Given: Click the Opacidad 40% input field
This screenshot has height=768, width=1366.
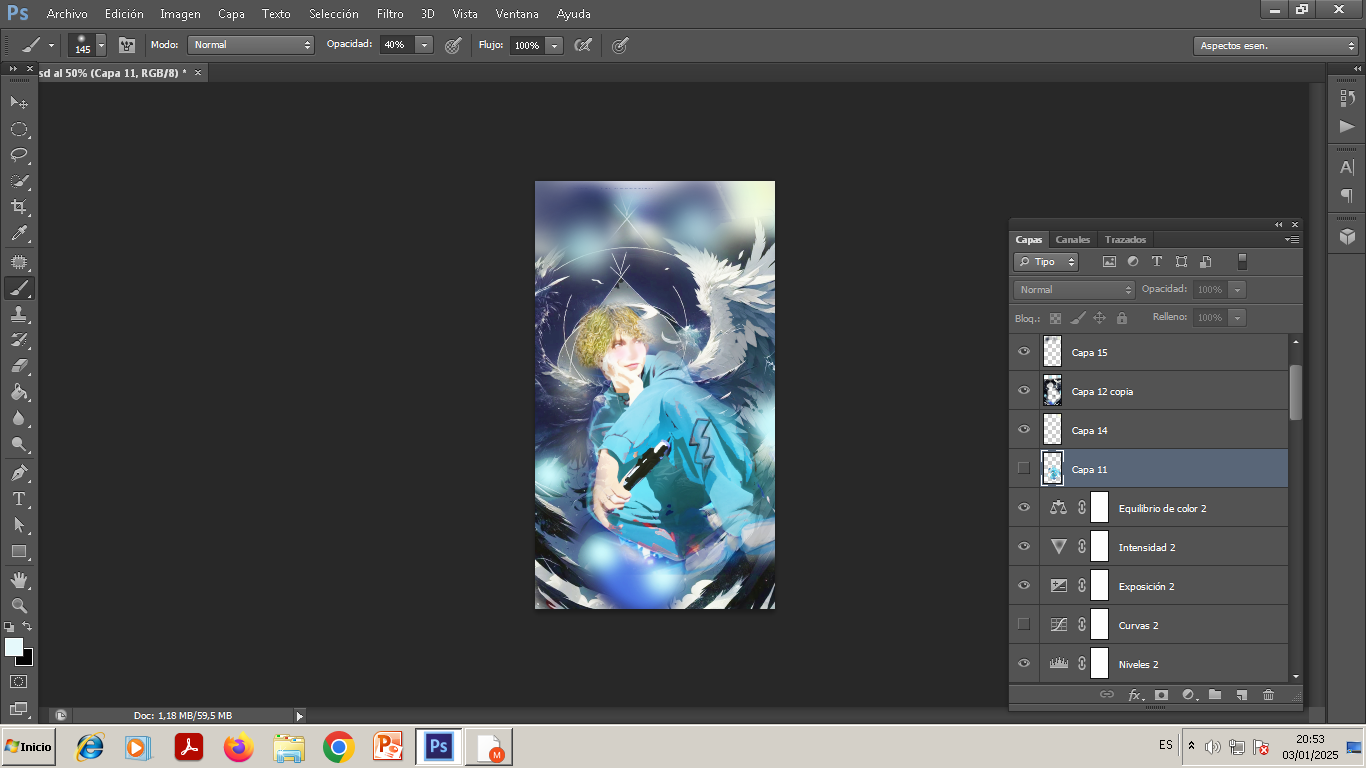Looking at the screenshot, I should coord(396,45).
